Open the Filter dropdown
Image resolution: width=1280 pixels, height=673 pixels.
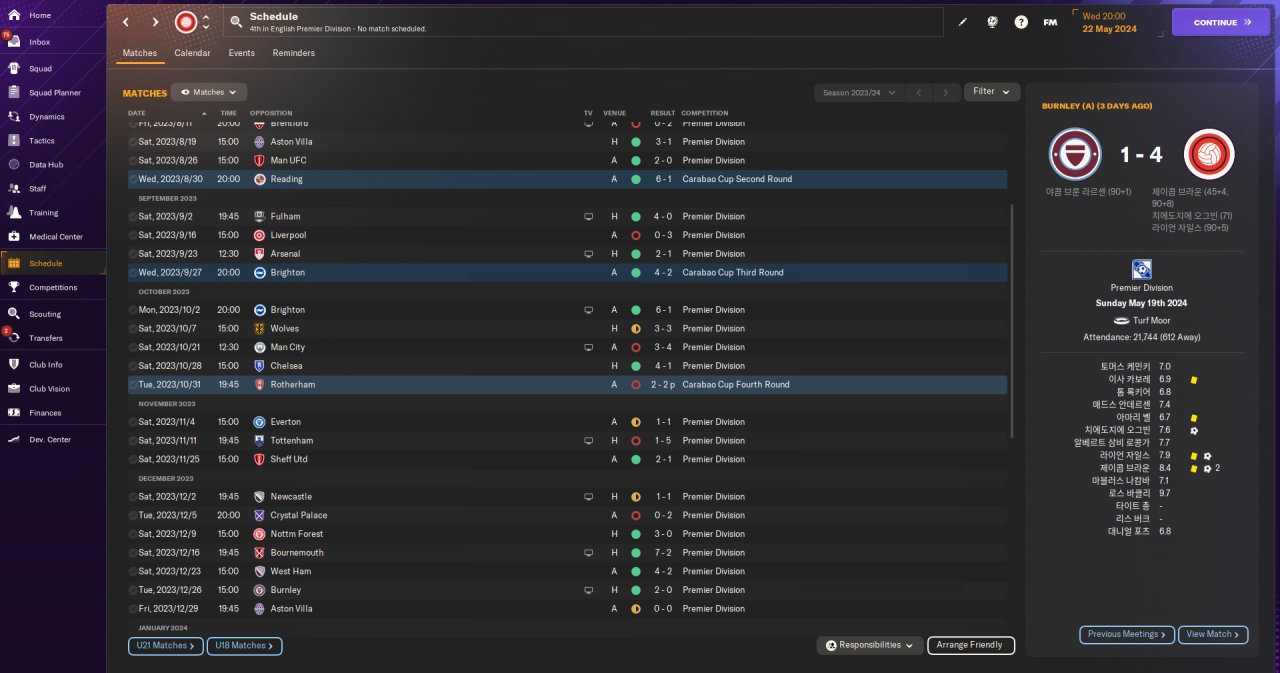point(992,92)
